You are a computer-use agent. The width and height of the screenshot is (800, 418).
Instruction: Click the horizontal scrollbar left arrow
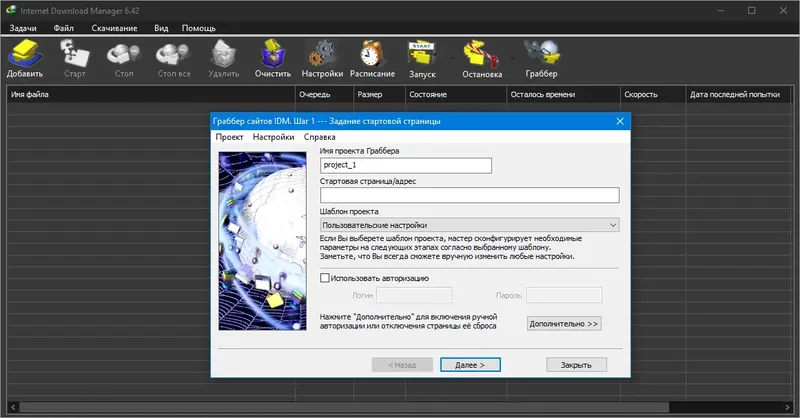pos(13,407)
